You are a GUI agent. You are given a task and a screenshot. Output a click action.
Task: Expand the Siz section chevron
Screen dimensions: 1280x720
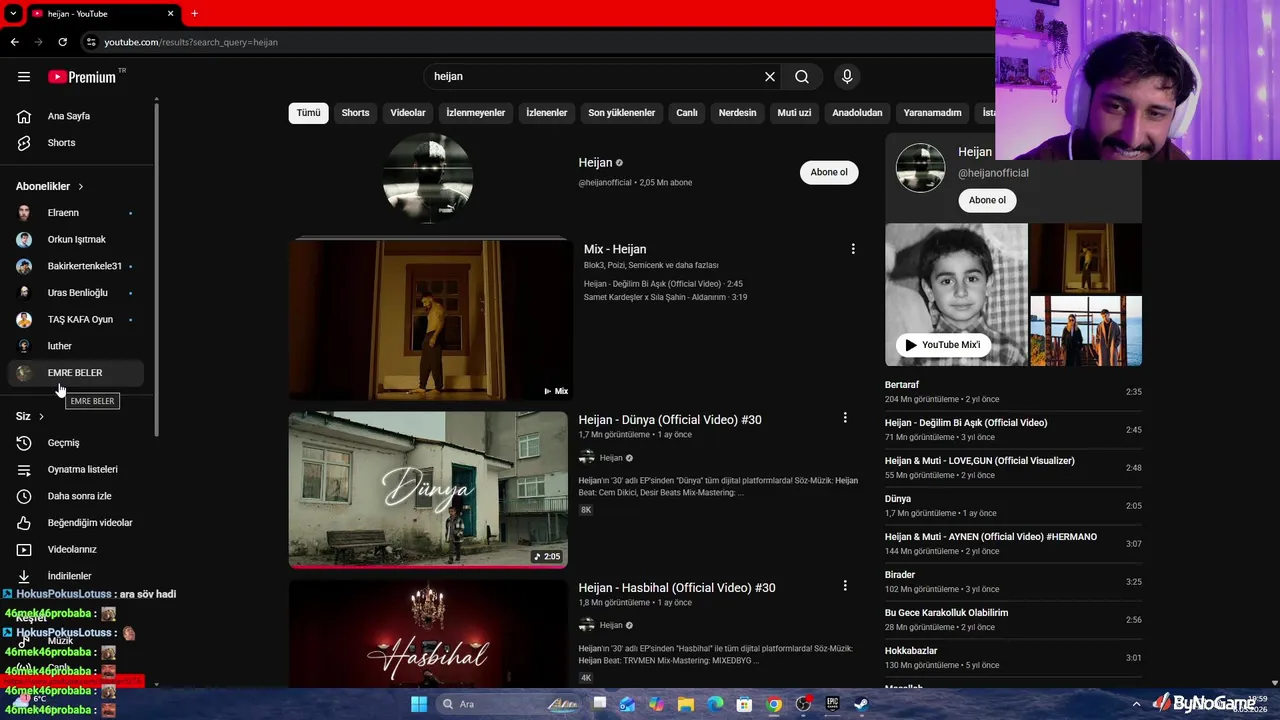click(x=41, y=416)
